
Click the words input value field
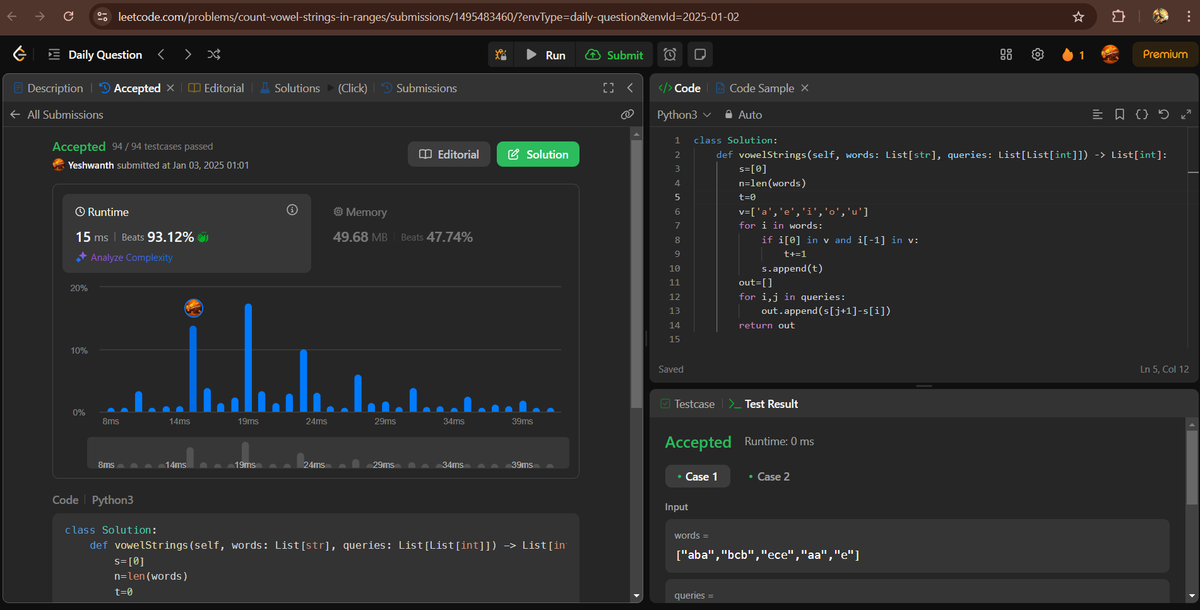[917, 546]
